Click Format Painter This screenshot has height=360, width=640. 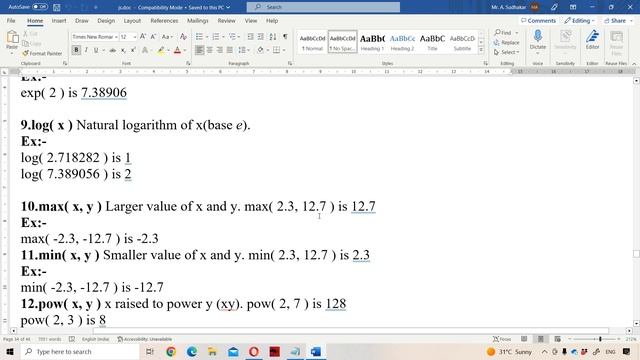42,53
